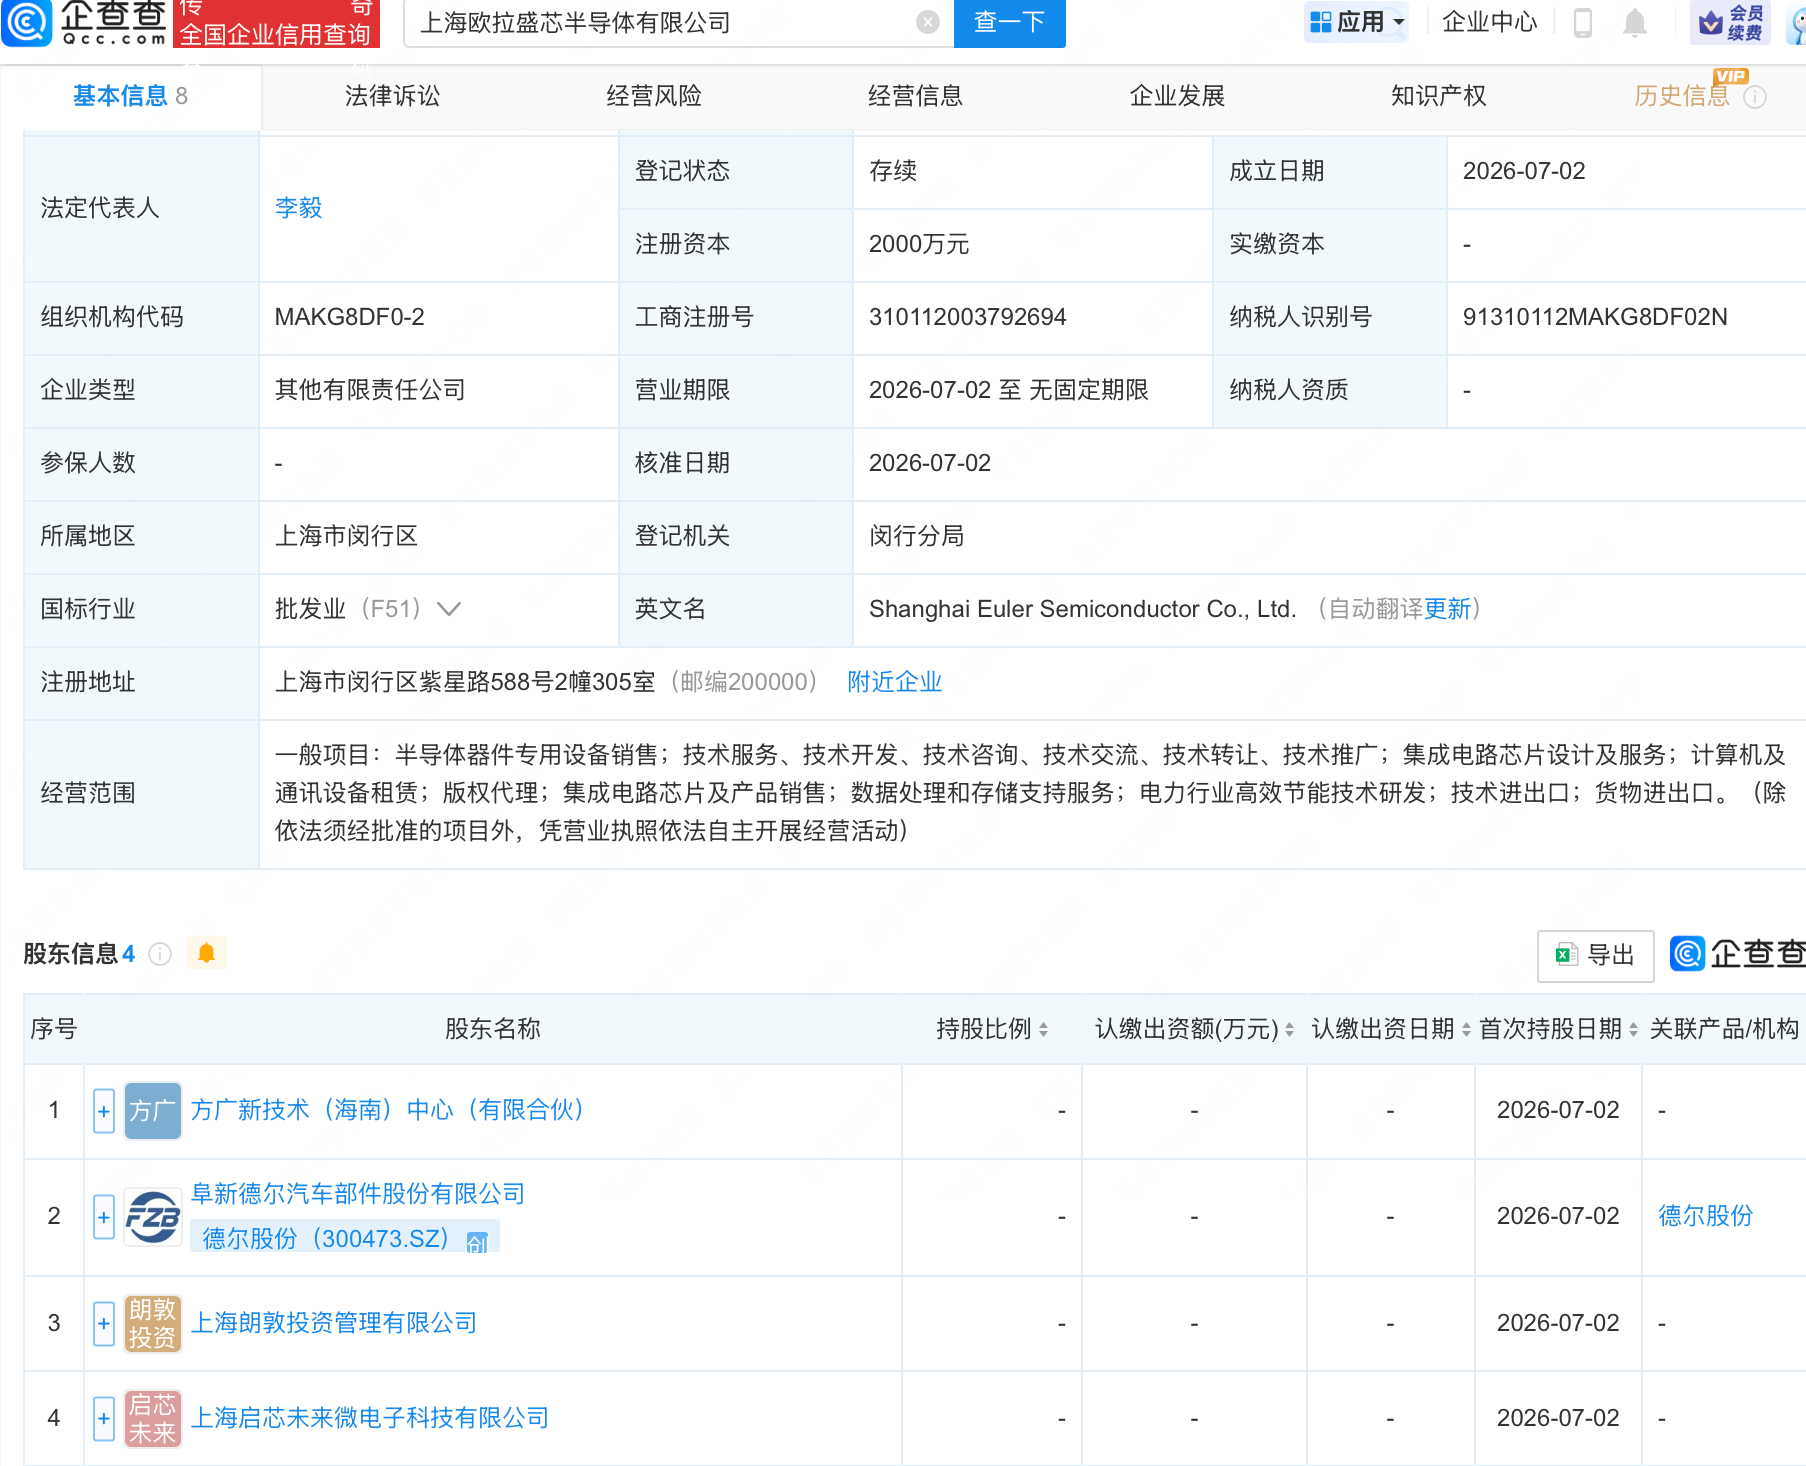The image size is (1806, 1466).
Task: Click the 查一下 search button
Action: pyautogui.click(x=1010, y=23)
